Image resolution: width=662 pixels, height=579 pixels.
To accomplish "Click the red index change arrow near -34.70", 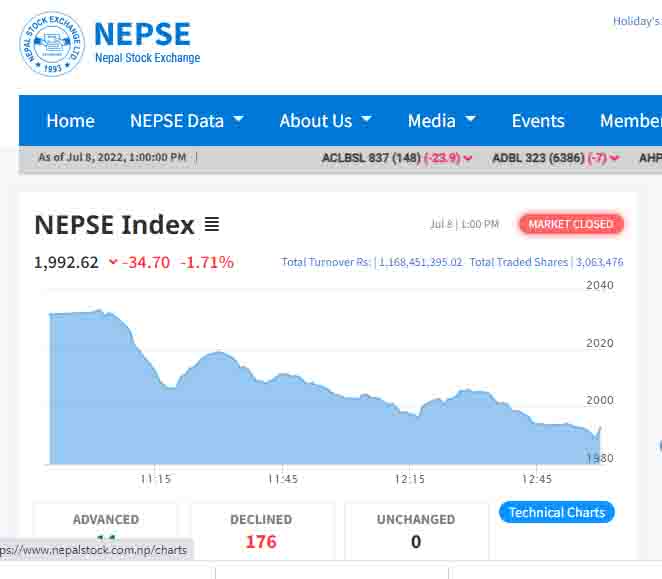I will pyautogui.click(x=113, y=263).
